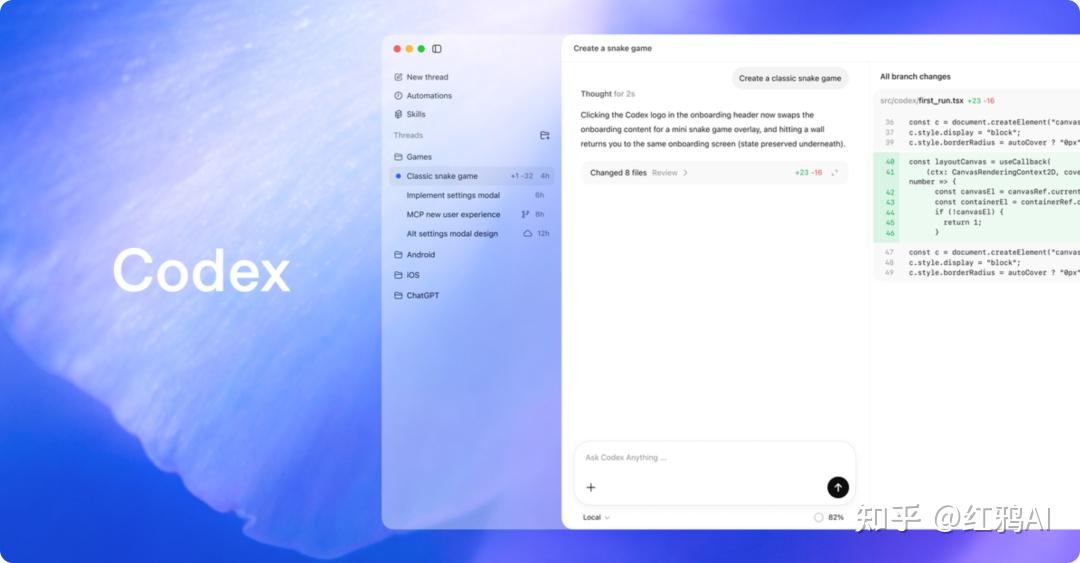Select the Classic snake game thread
The image size is (1080, 563).
472,176
